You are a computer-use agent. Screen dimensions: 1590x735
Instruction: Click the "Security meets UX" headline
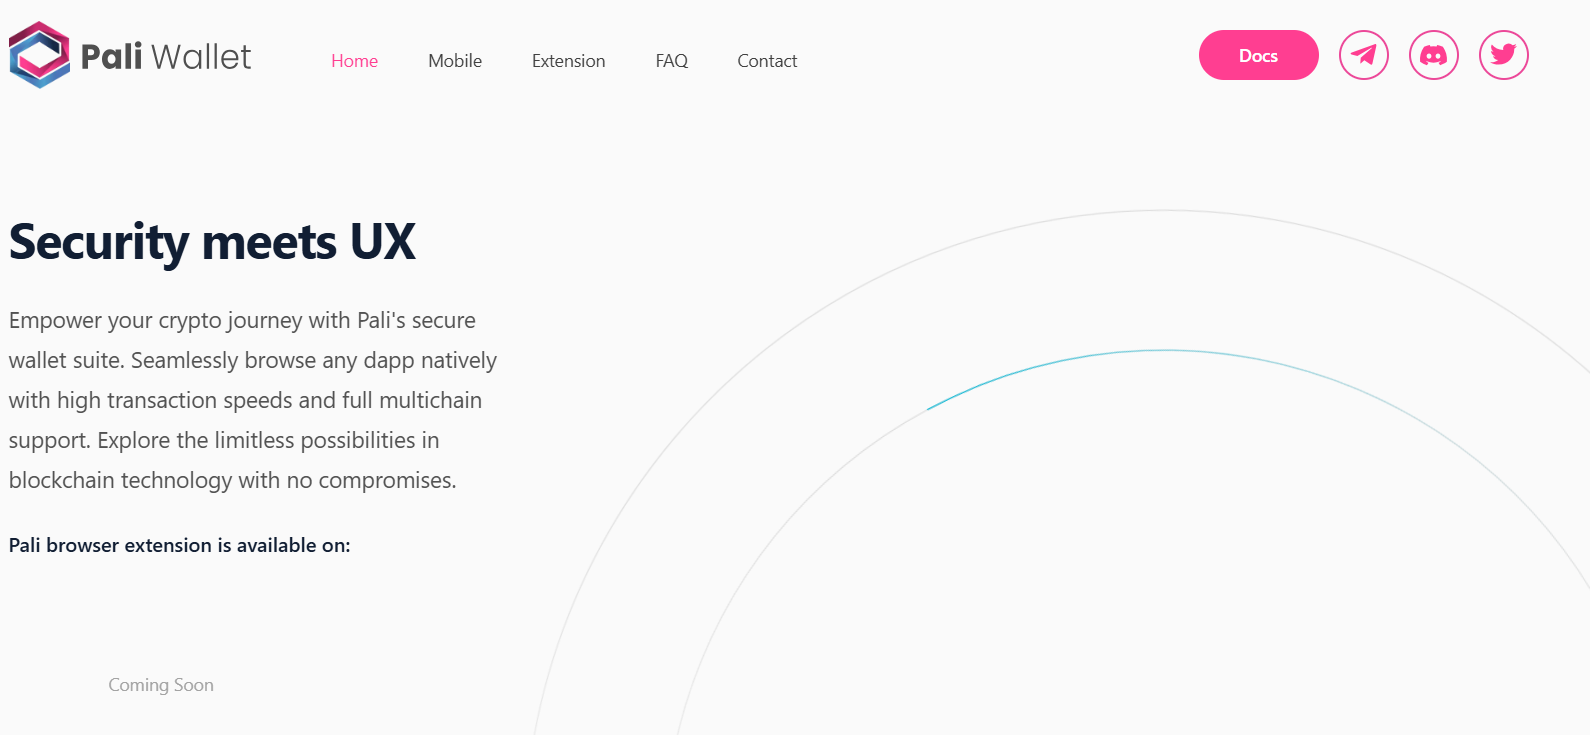point(212,243)
